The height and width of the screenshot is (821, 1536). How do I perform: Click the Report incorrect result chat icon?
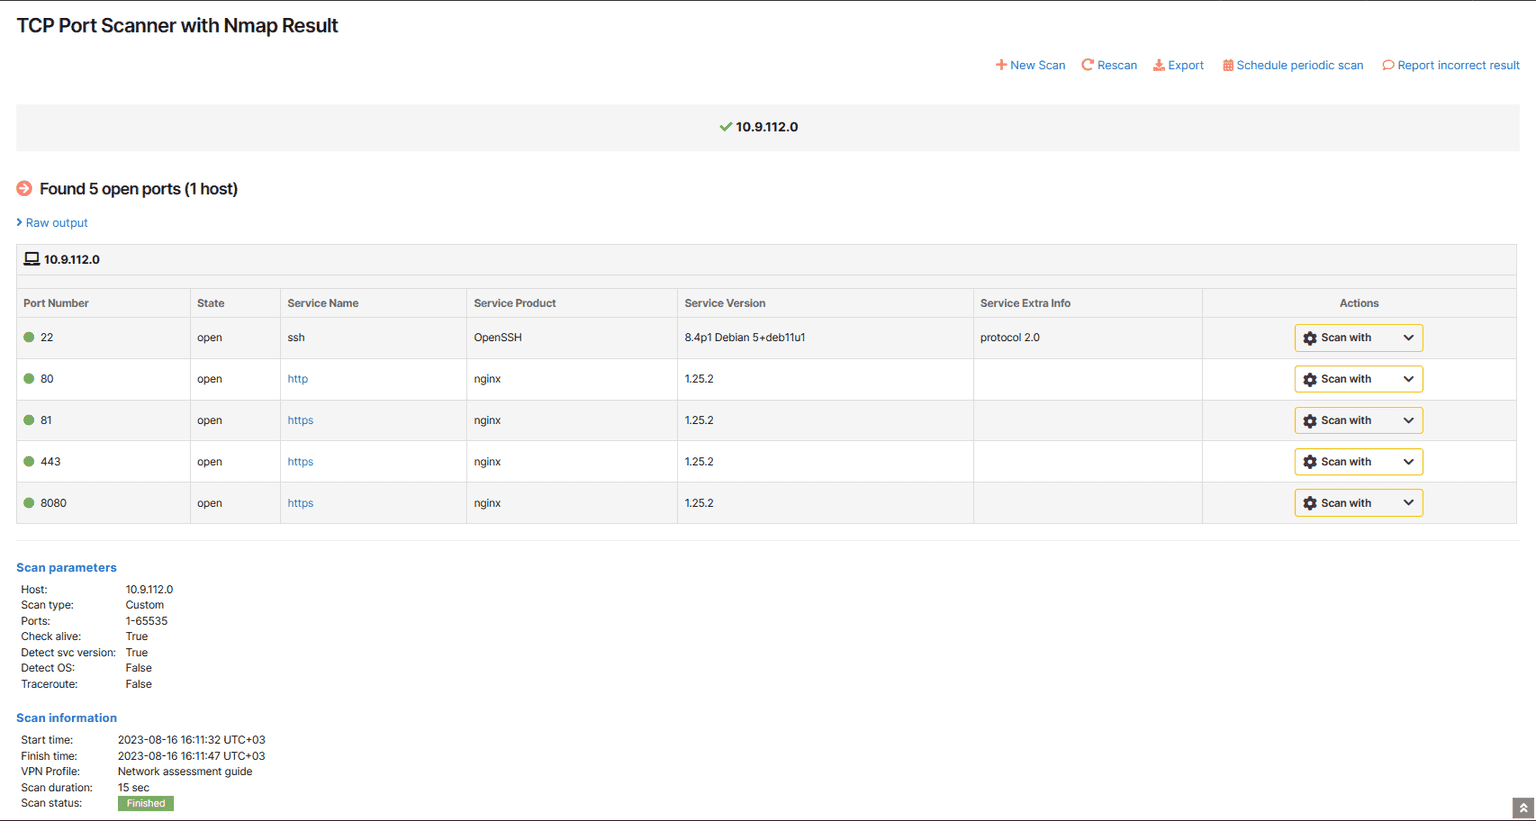[1388, 64]
